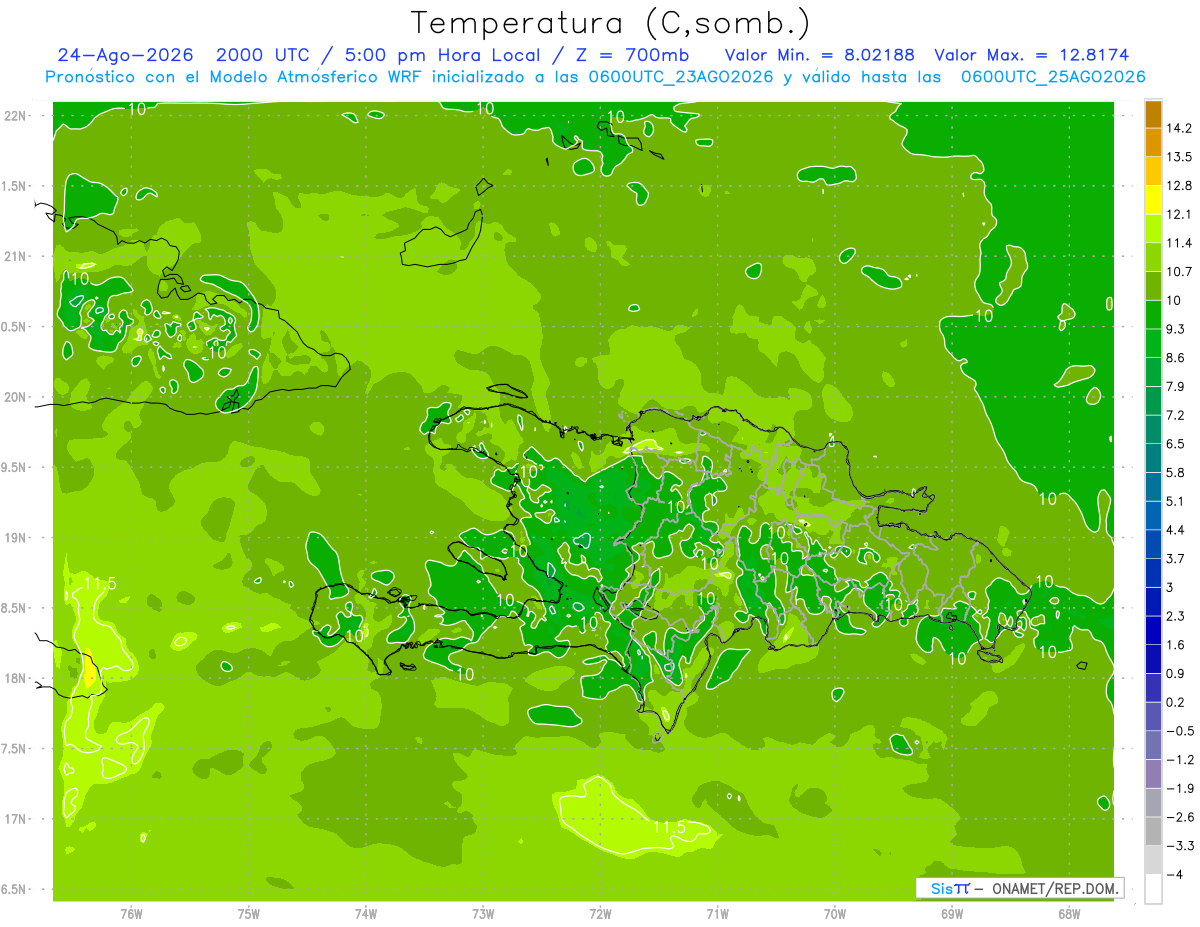Image resolution: width=1200 pixels, height=927 pixels.
Task: Click the "19N" latitude axis label
Action: (x=14, y=538)
